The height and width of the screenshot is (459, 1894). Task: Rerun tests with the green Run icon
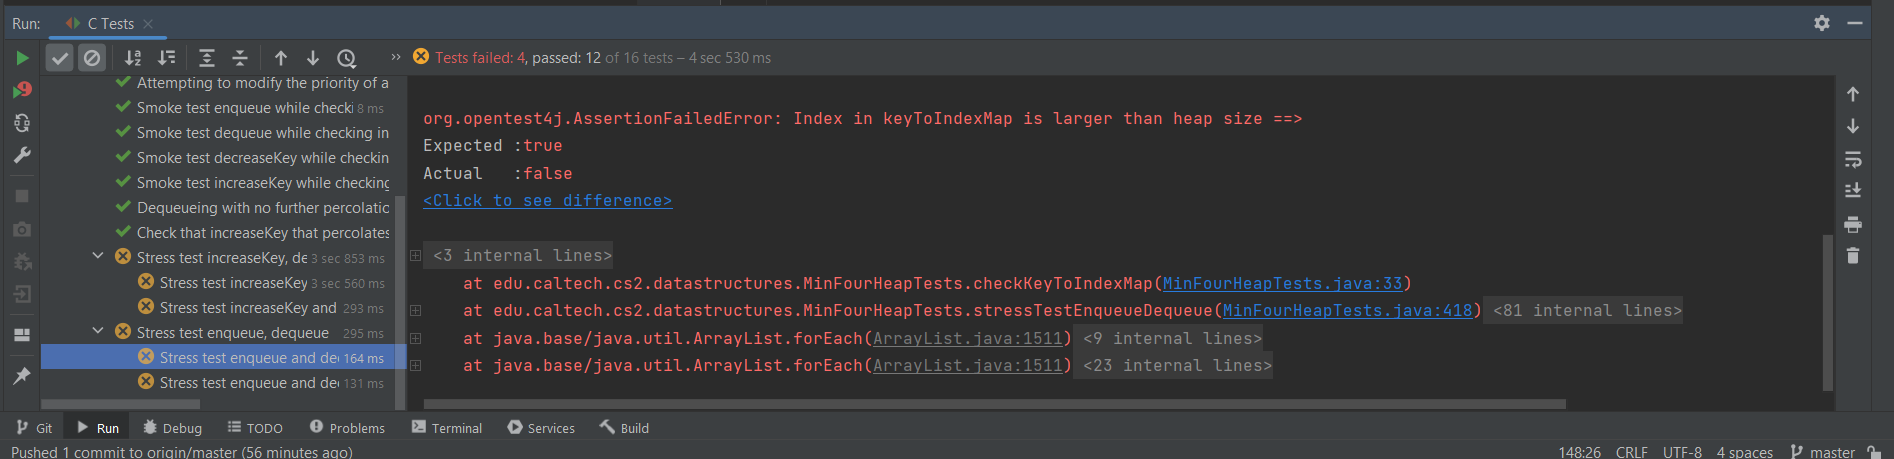tap(22, 58)
